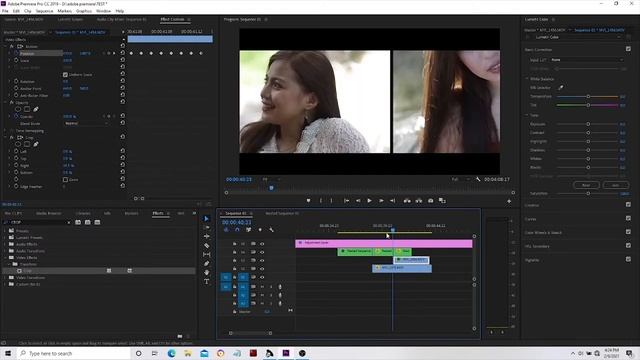The image size is (640, 360).
Task: Select the Slip tool
Action: pyautogui.click(x=206, y=254)
